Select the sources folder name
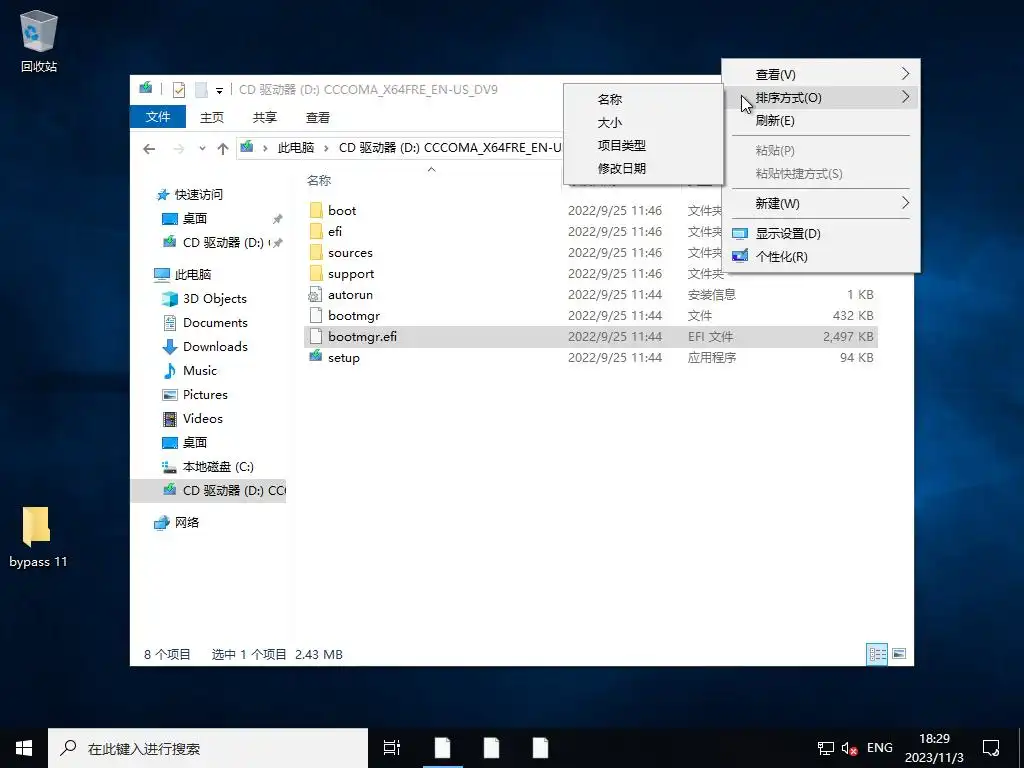Image resolution: width=1024 pixels, height=768 pixels. pos(350,253)
